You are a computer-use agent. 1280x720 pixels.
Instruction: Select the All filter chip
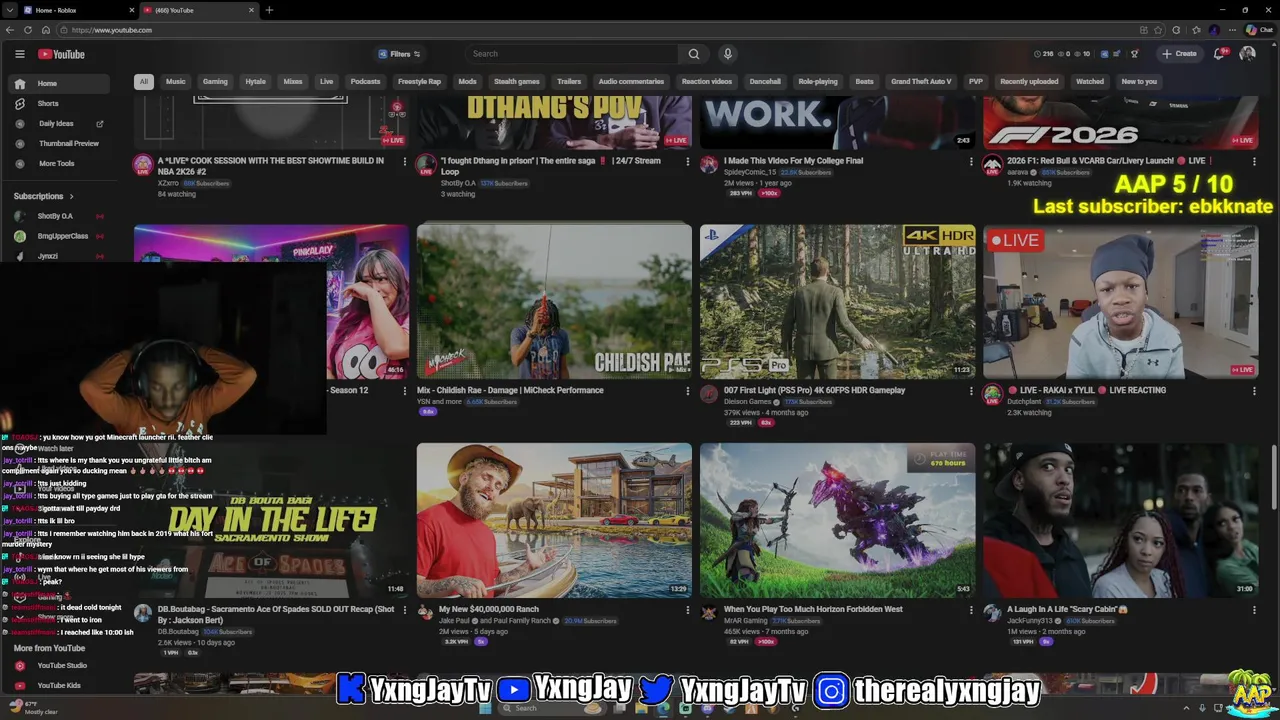(143, 82)
